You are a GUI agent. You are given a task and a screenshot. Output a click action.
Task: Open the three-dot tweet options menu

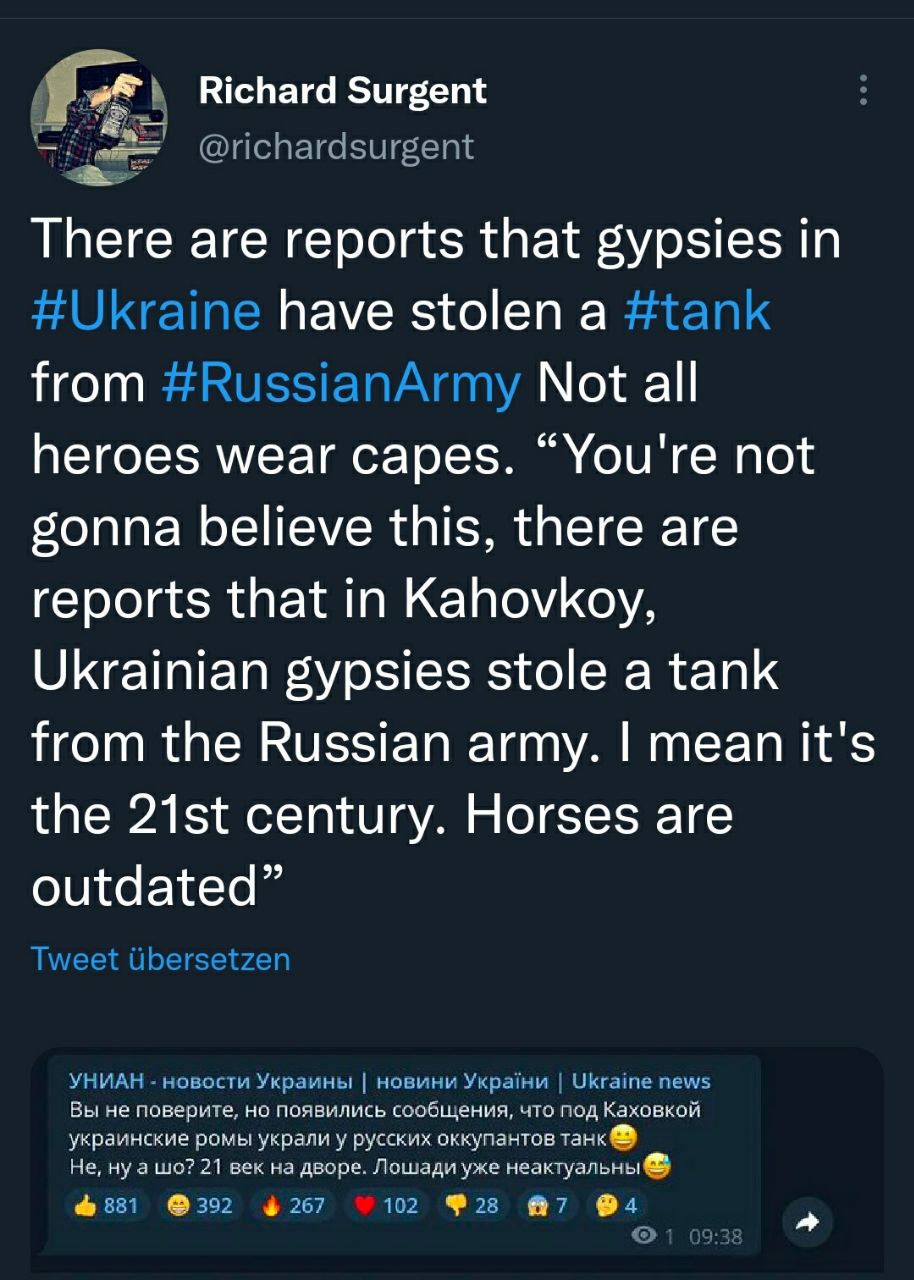863,90
